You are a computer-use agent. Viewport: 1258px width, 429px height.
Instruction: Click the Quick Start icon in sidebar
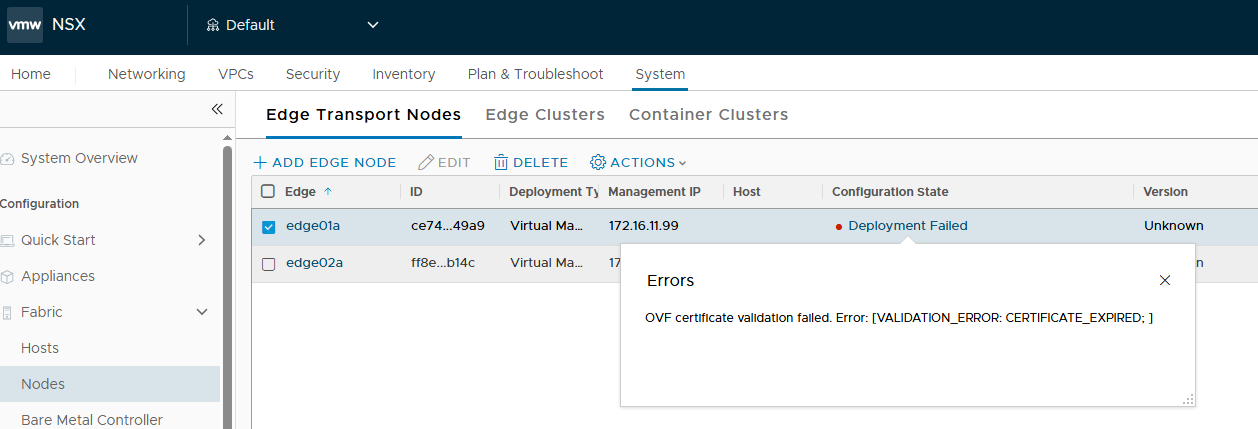[x=8, y=240]
